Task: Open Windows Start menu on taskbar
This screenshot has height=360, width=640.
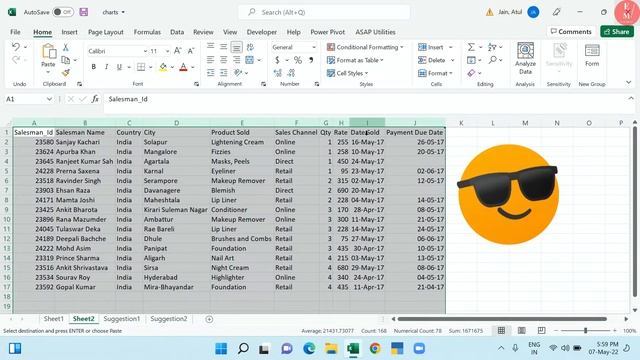Action: pyautogui.click(x=221, y=349)
